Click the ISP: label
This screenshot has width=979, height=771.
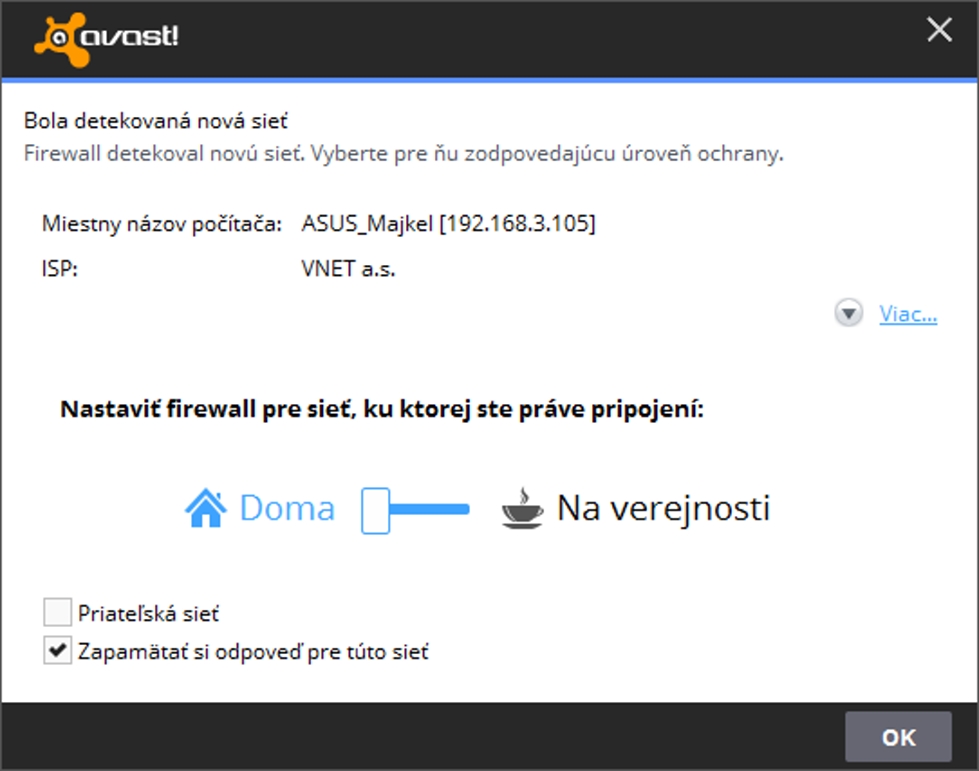pyautogui.click(x=59, y=269)
